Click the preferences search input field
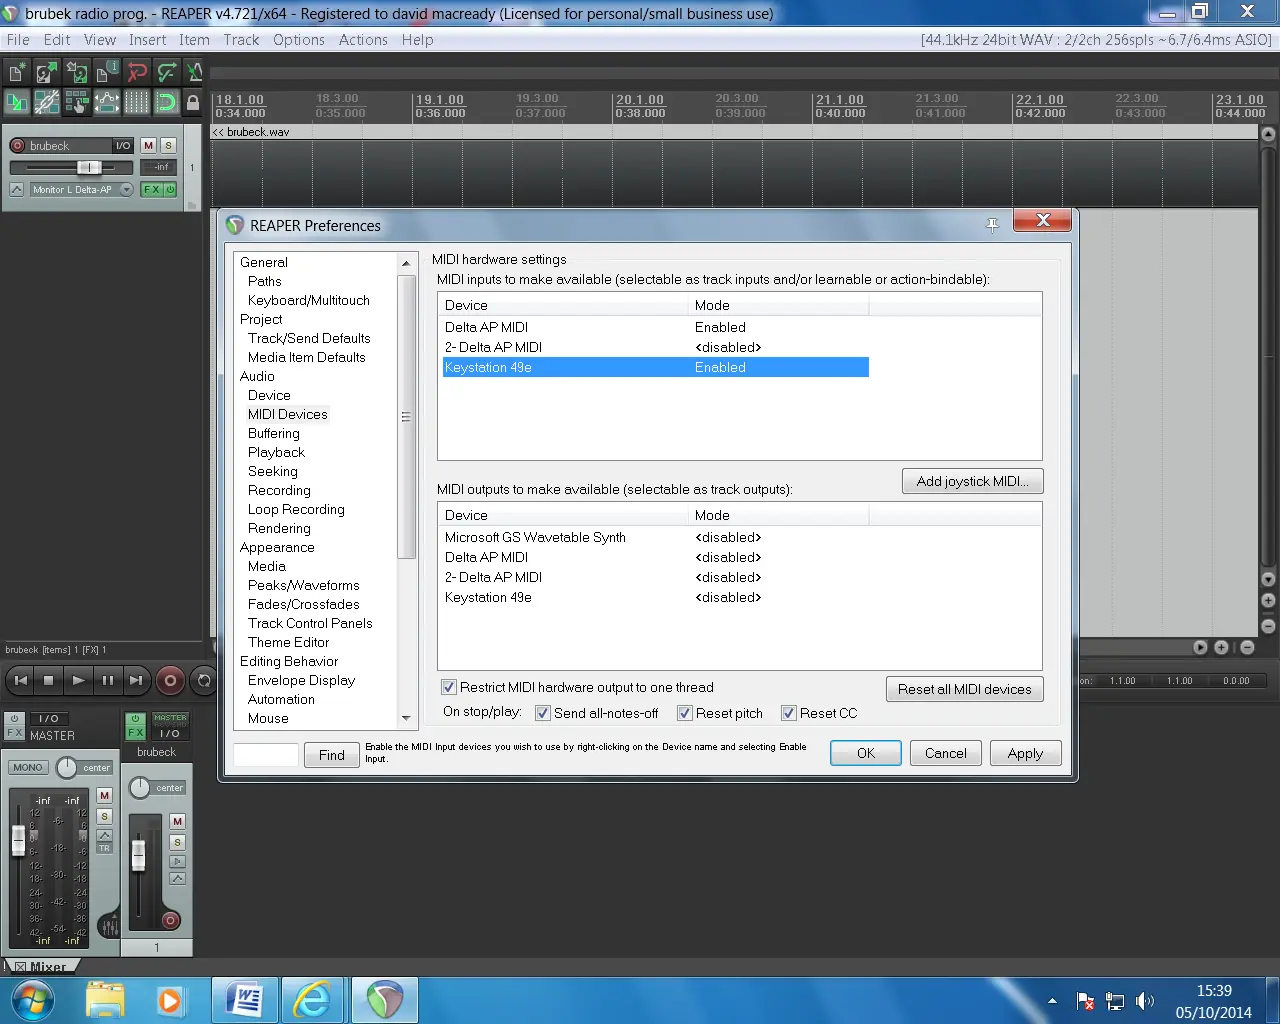The height and width of the screenshot is (1024, 1280). 266,755
